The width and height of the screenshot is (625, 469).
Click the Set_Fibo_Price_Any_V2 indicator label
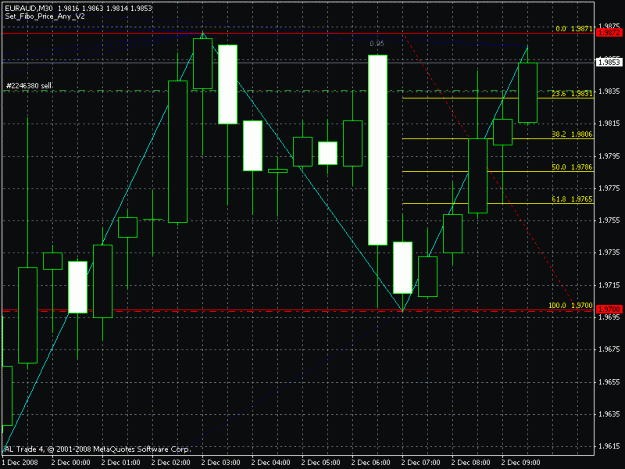pyautogui.click(x=45, y=17)
